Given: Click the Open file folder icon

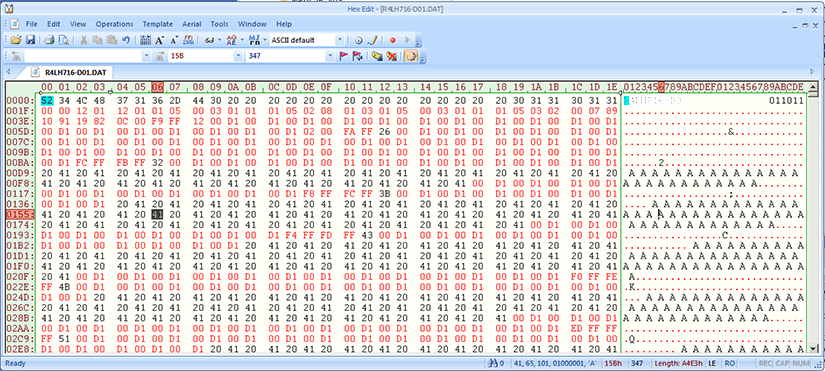Looking at the screenshot, I should 16,40.
